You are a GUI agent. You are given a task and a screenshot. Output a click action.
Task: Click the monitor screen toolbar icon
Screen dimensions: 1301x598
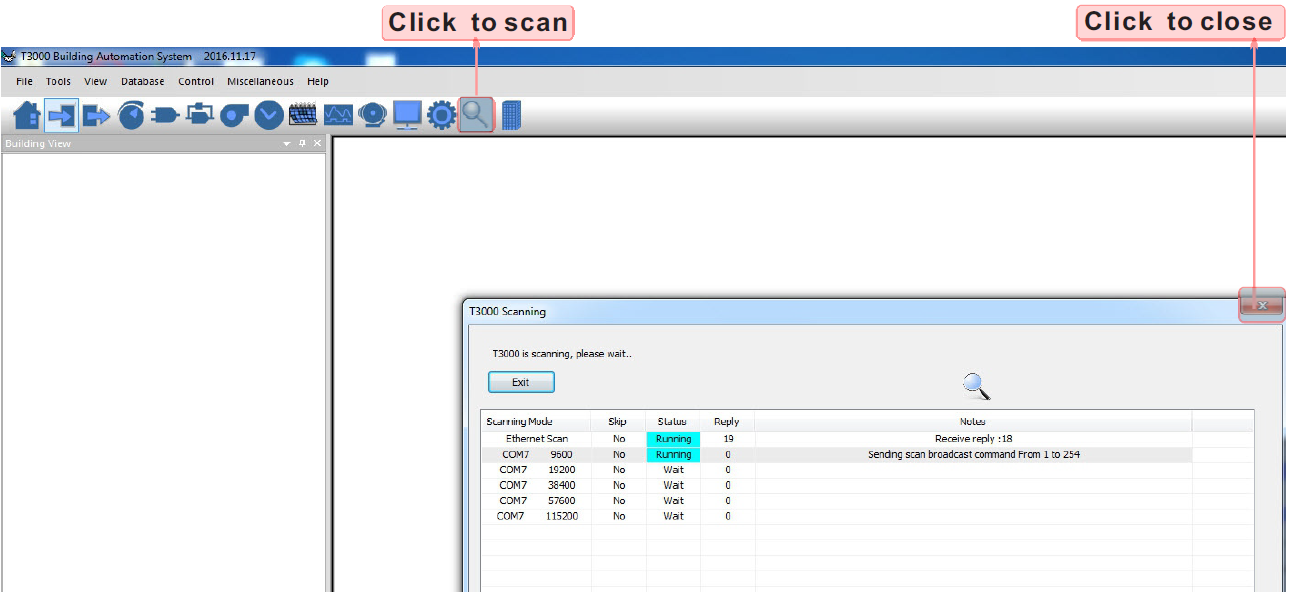click(x=407, y=116)
